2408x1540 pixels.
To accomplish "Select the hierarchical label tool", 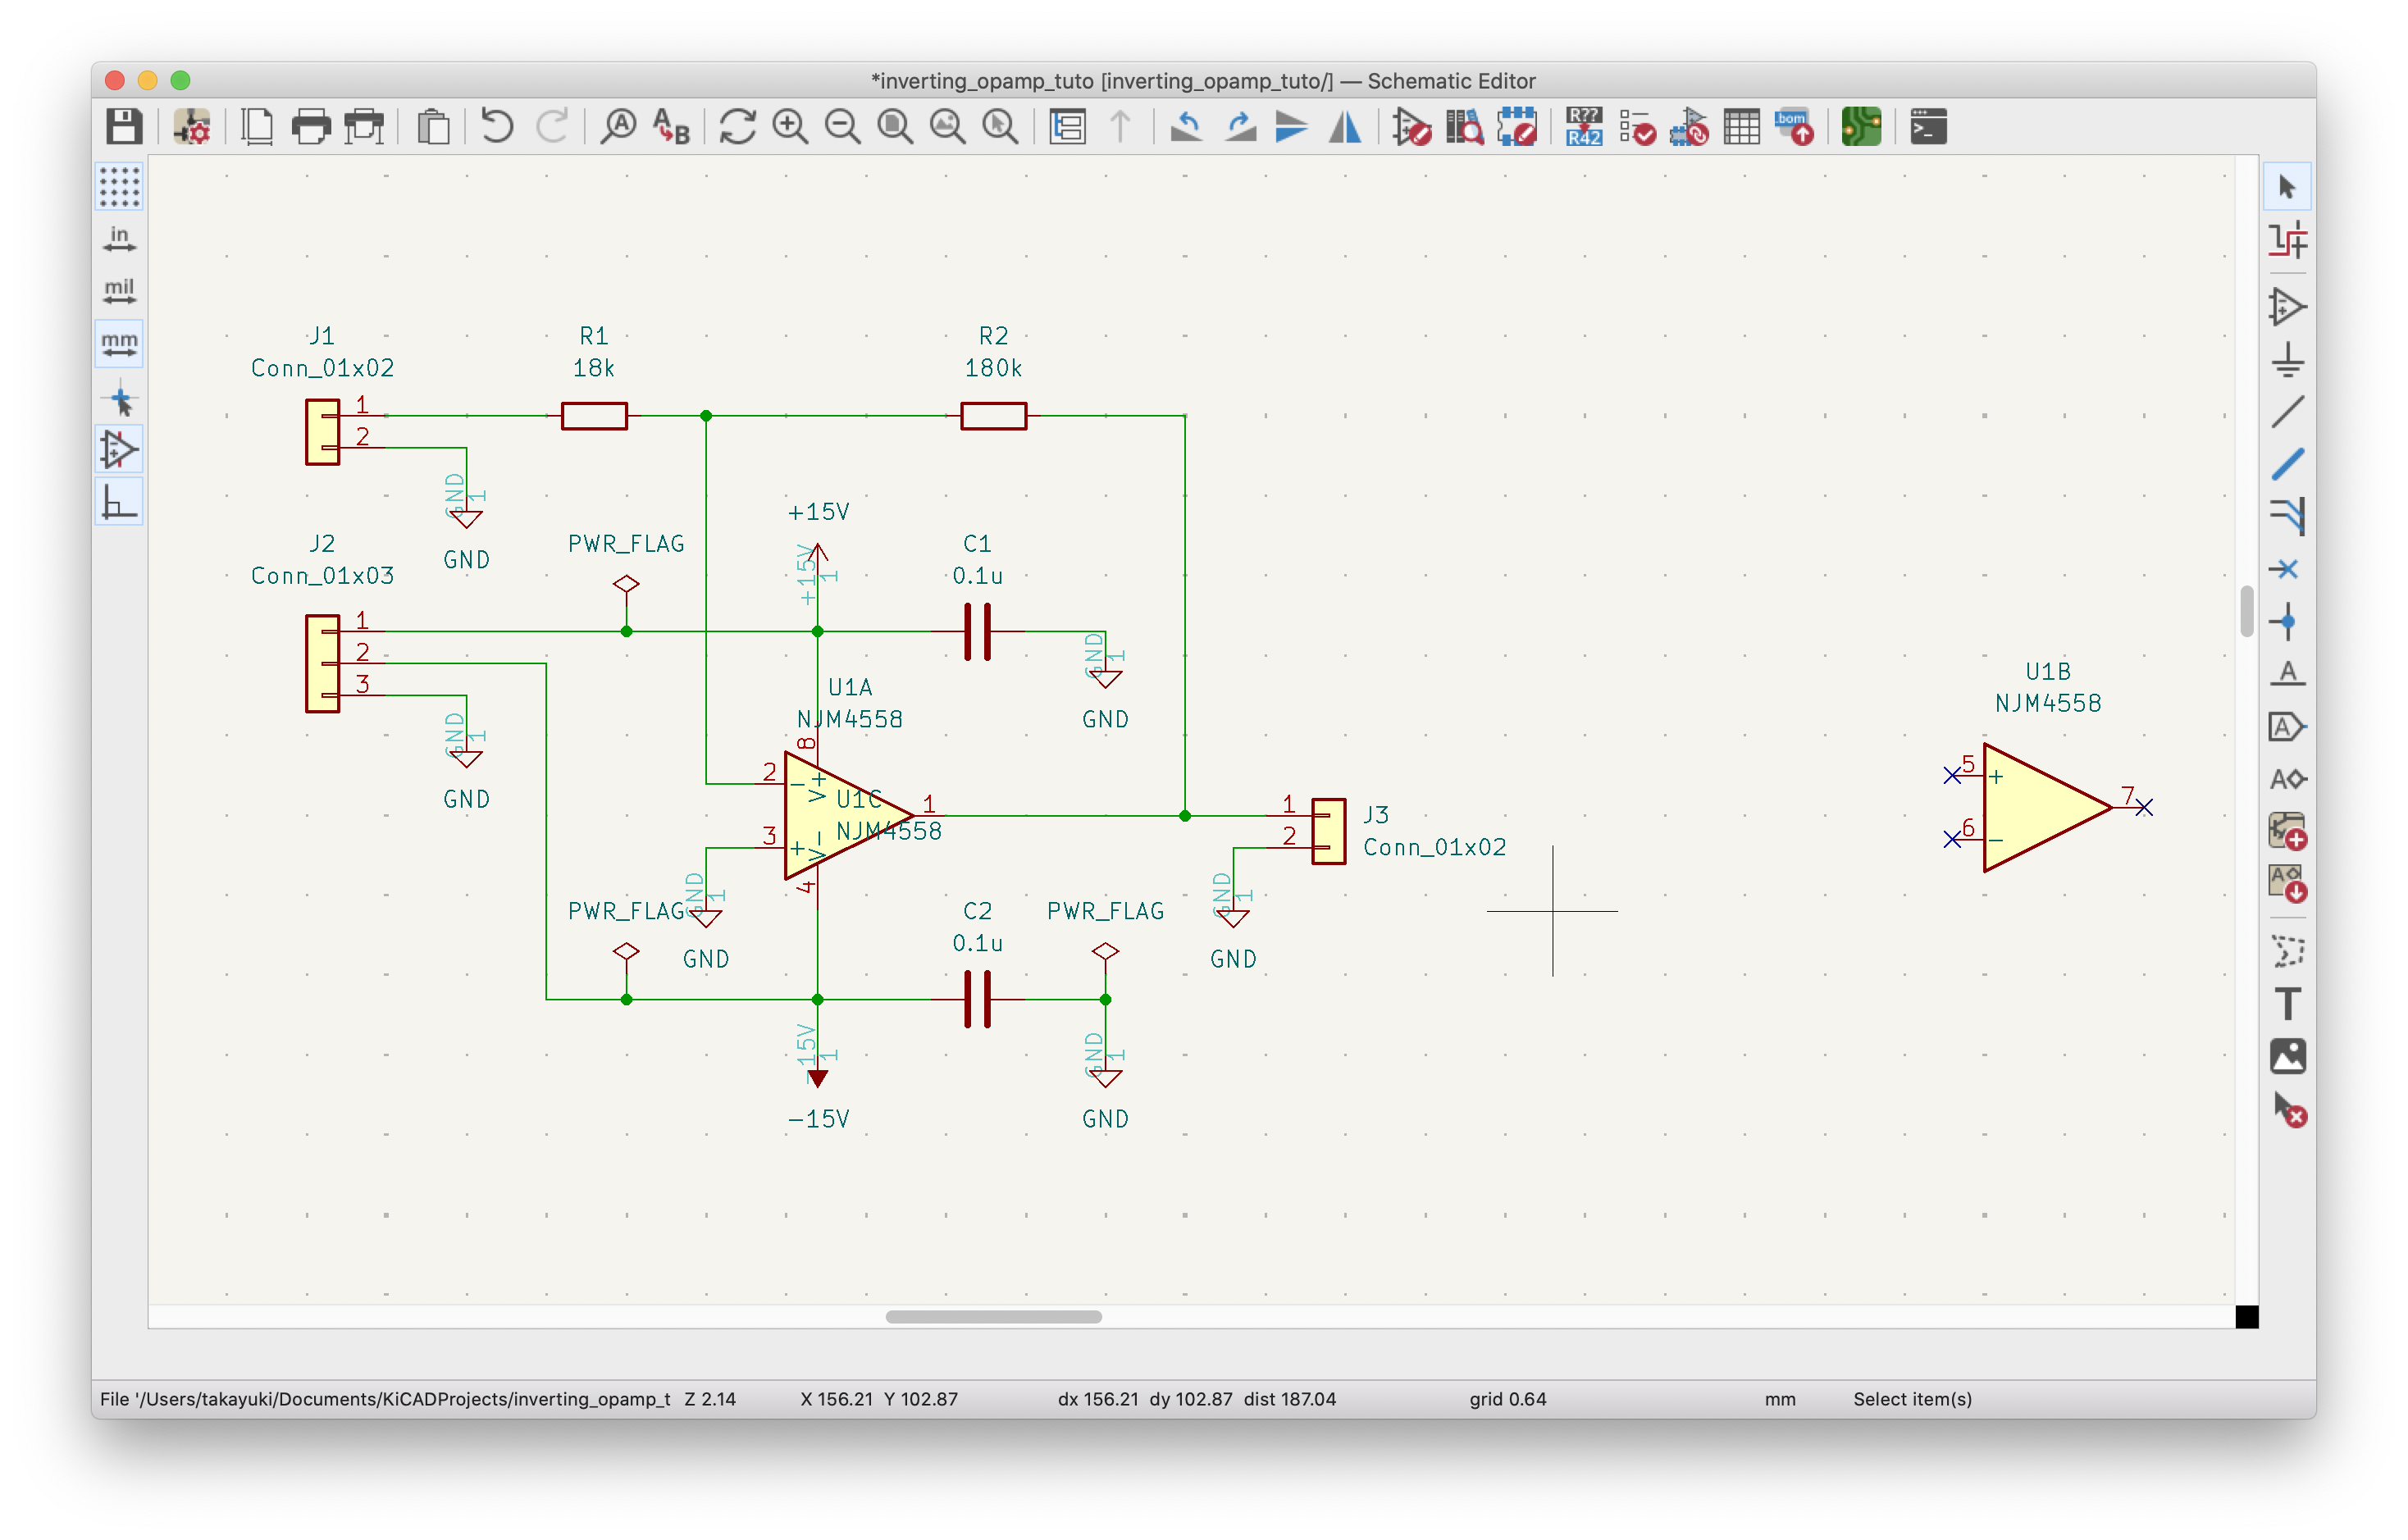I will [x=2287, y=778].
